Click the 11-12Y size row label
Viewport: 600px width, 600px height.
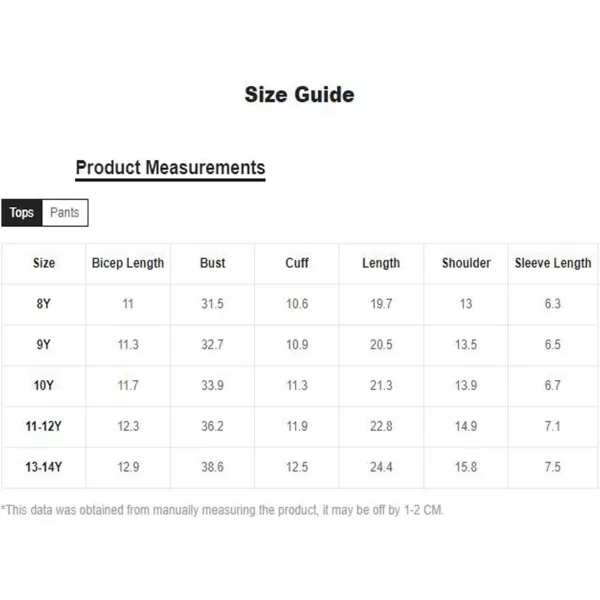click(x=44, y=426)
